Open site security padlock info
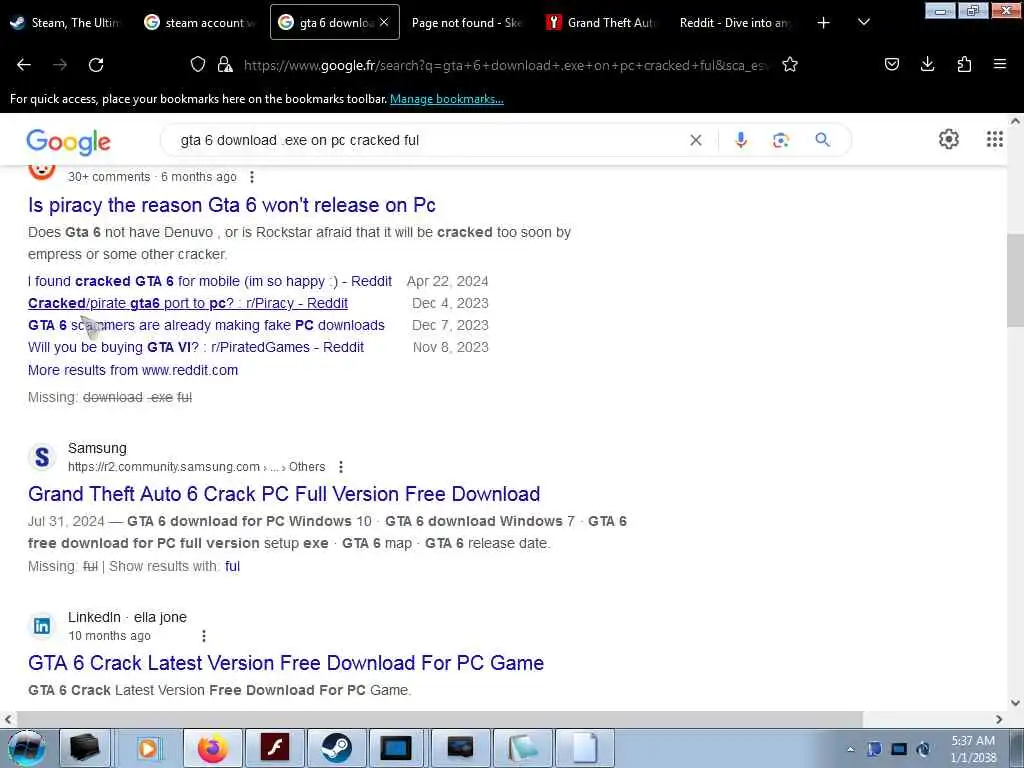Screen dimensions: 1024x768 pos(225,64)
